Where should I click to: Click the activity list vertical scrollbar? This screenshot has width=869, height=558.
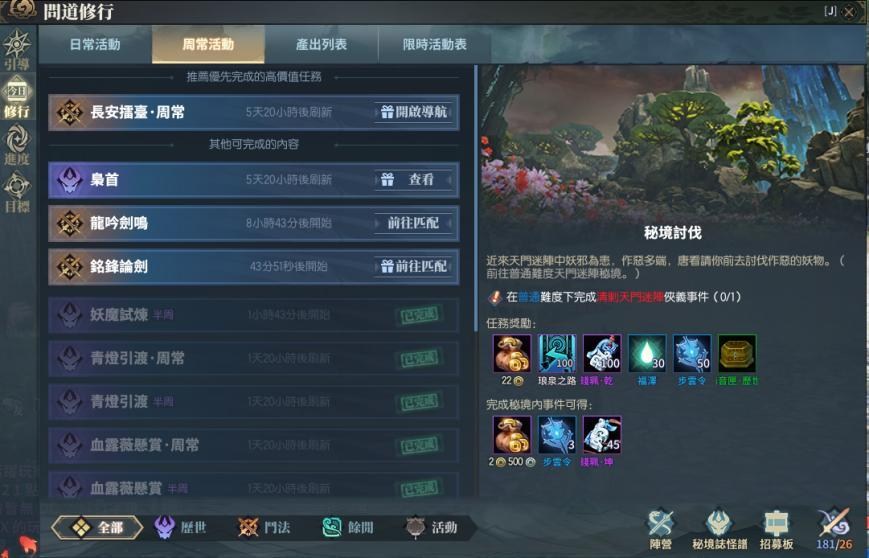click(476, 199)
